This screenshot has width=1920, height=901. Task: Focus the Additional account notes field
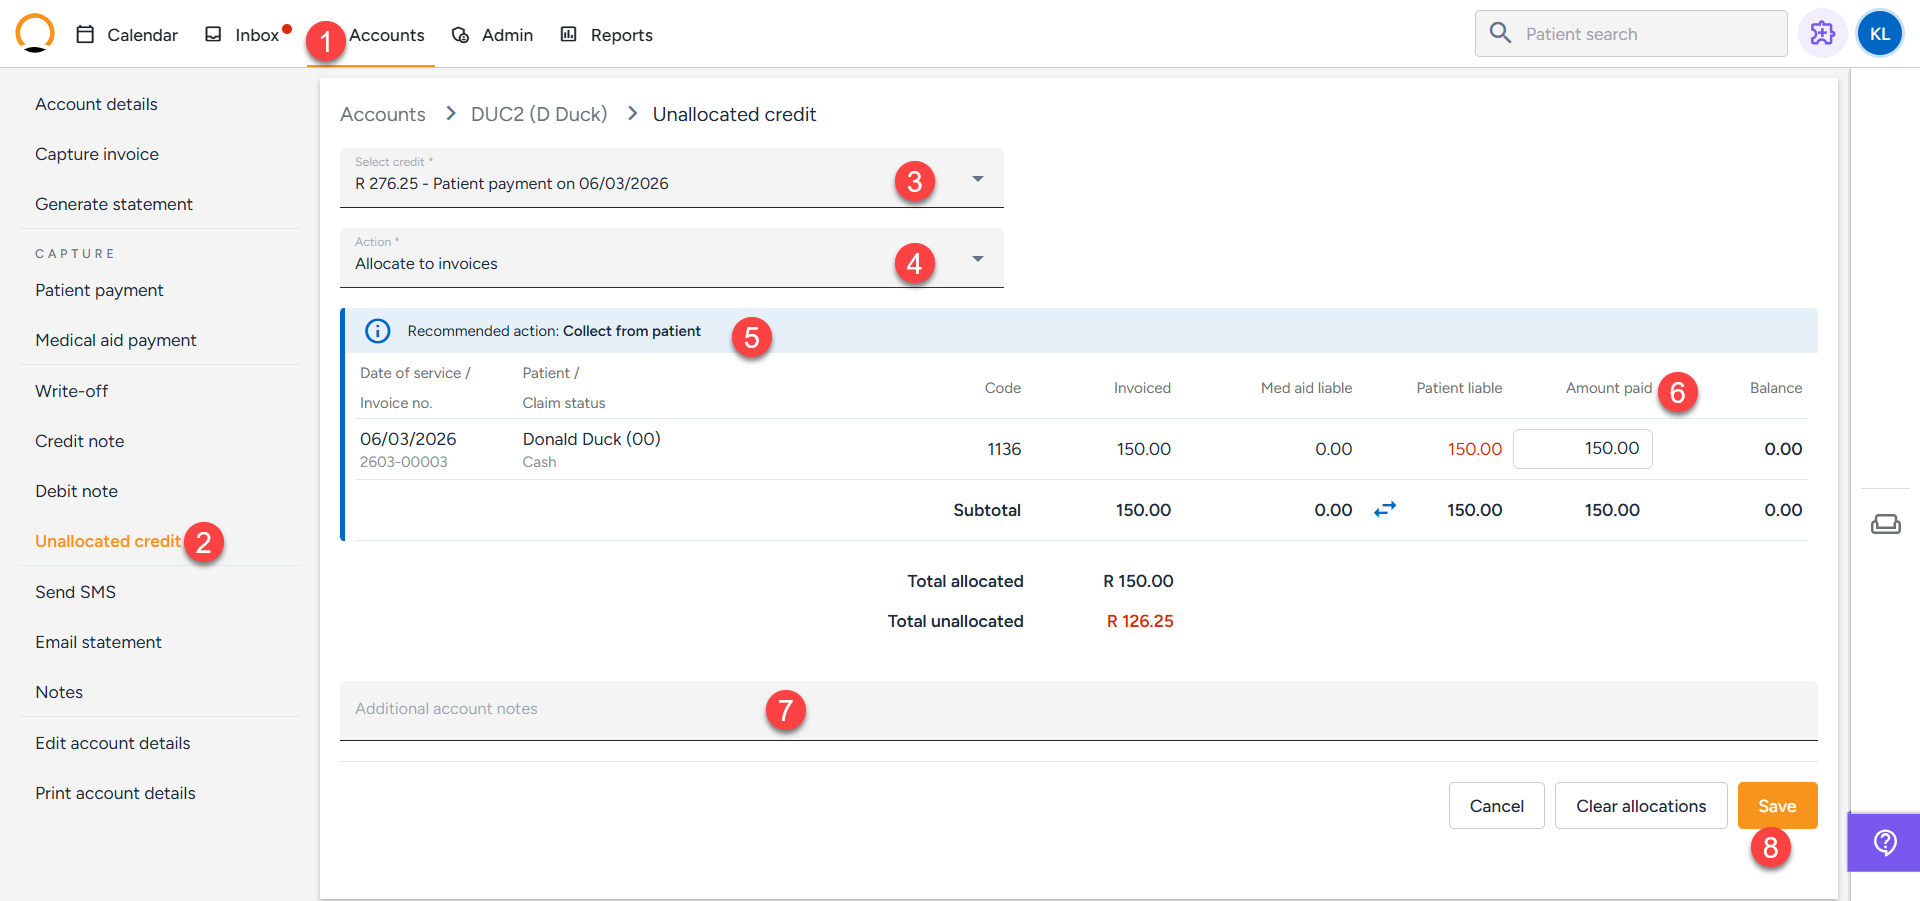1078,710
